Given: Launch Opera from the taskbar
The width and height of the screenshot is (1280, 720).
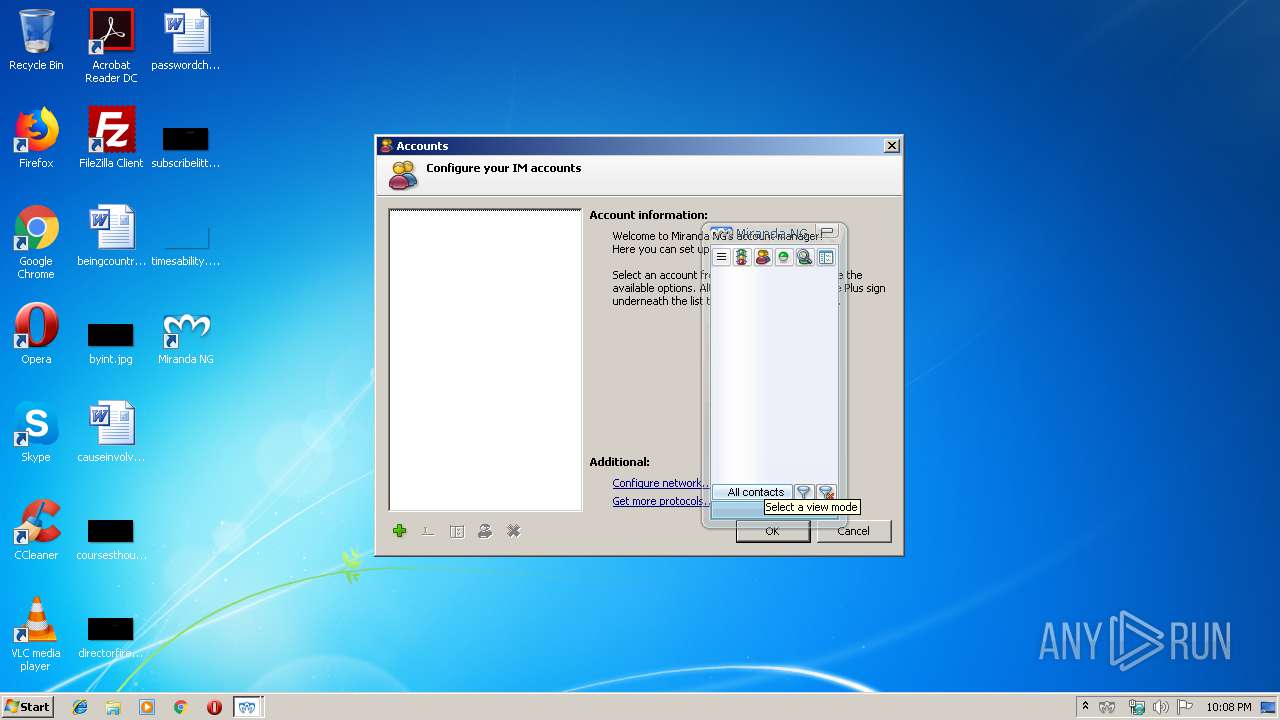Looking at the screenshot, I should click(214, 707).
